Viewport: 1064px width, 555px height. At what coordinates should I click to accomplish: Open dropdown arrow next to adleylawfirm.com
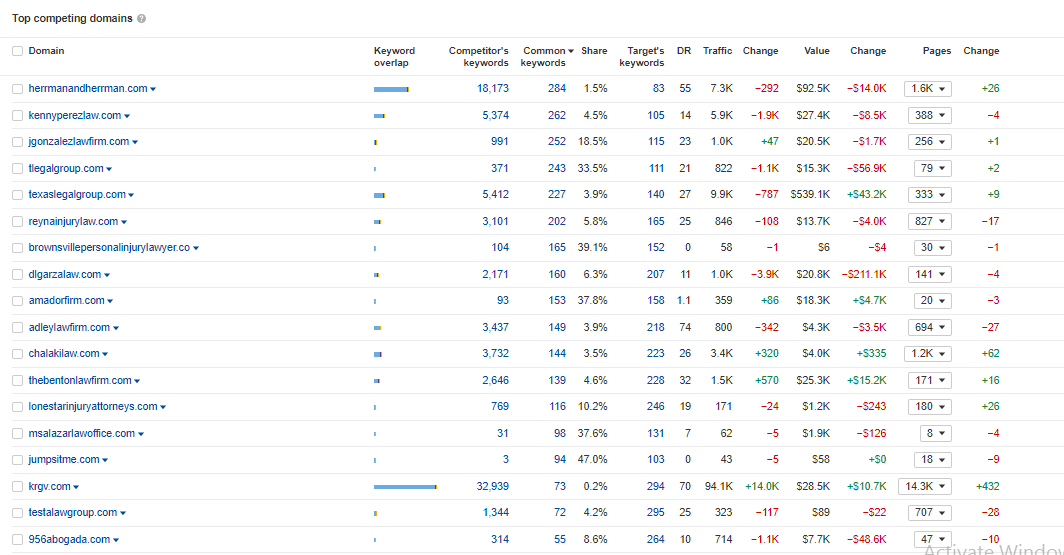116,328
